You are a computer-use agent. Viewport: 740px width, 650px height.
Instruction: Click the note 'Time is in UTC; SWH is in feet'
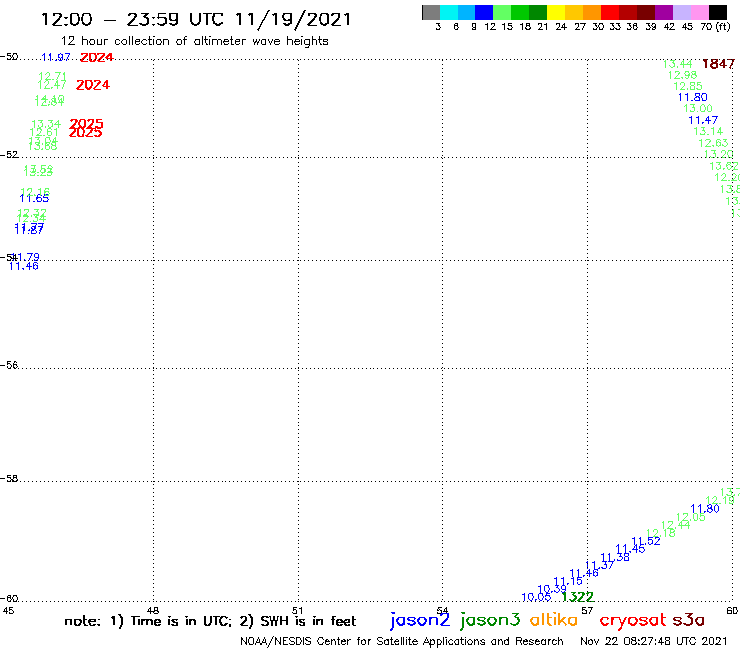210,621
